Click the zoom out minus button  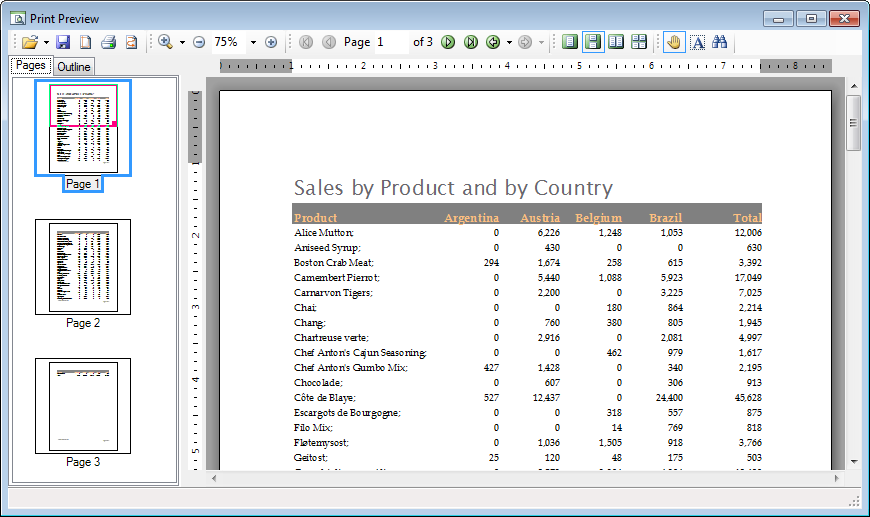[x=199, y=42]
